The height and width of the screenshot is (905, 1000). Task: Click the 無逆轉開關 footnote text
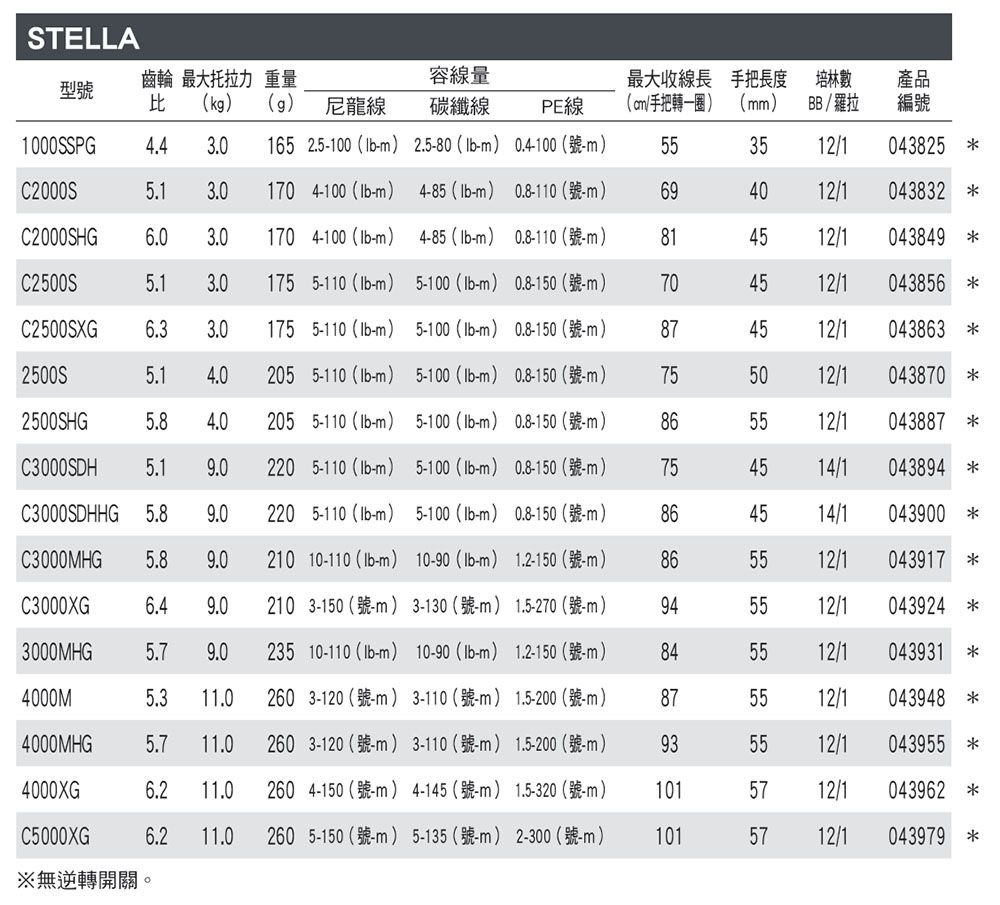pyautogui.click(x=86, y=881)
